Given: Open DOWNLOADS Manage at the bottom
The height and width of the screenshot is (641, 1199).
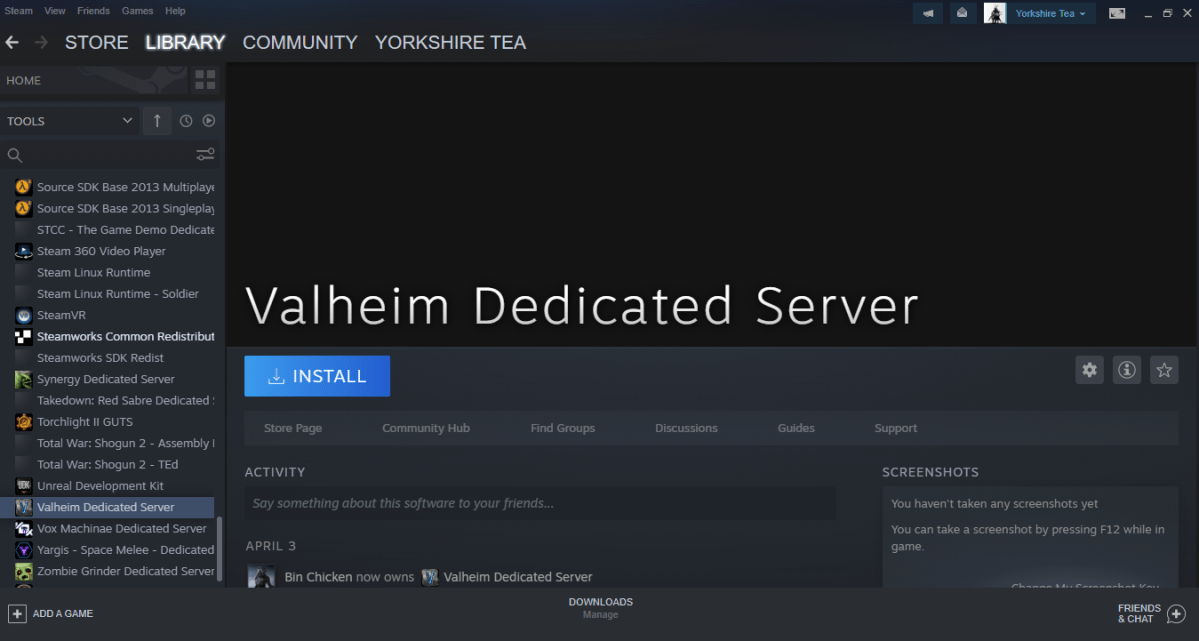Looking at the screenshot, I should click(x=600, y=607).
